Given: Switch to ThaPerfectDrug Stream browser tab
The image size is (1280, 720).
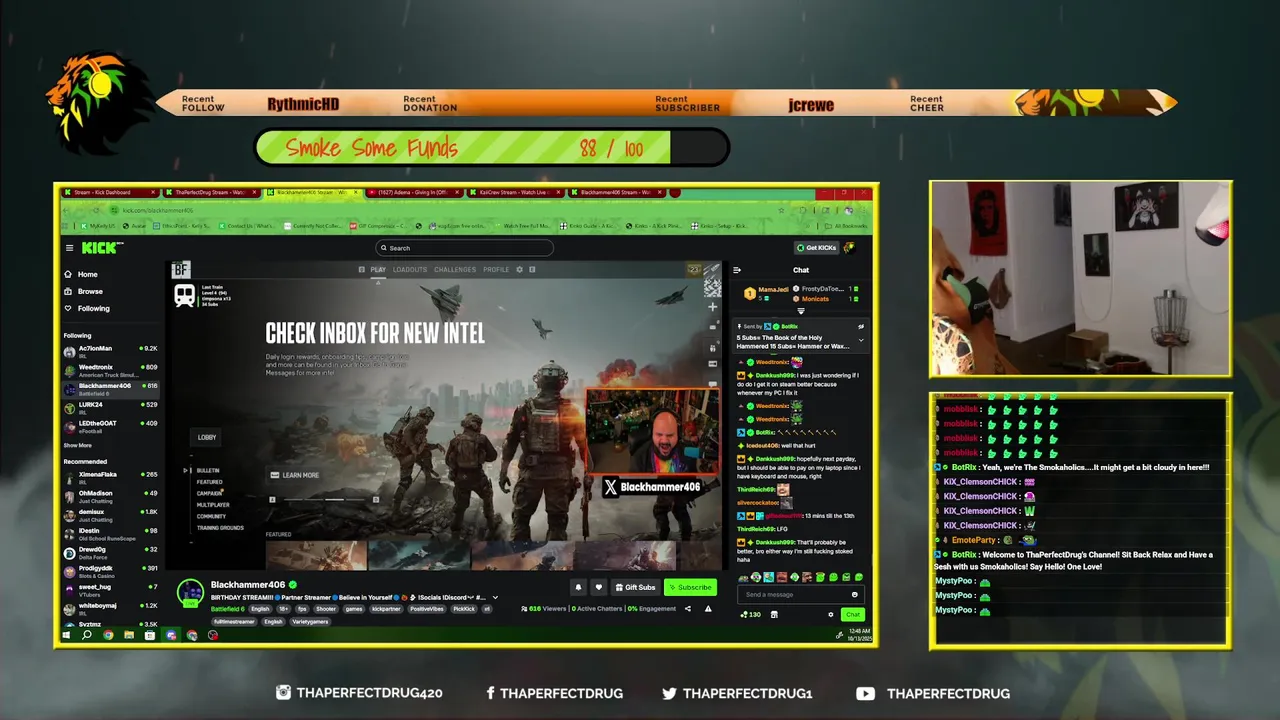Looking at the screenshot, I should 210,192.
